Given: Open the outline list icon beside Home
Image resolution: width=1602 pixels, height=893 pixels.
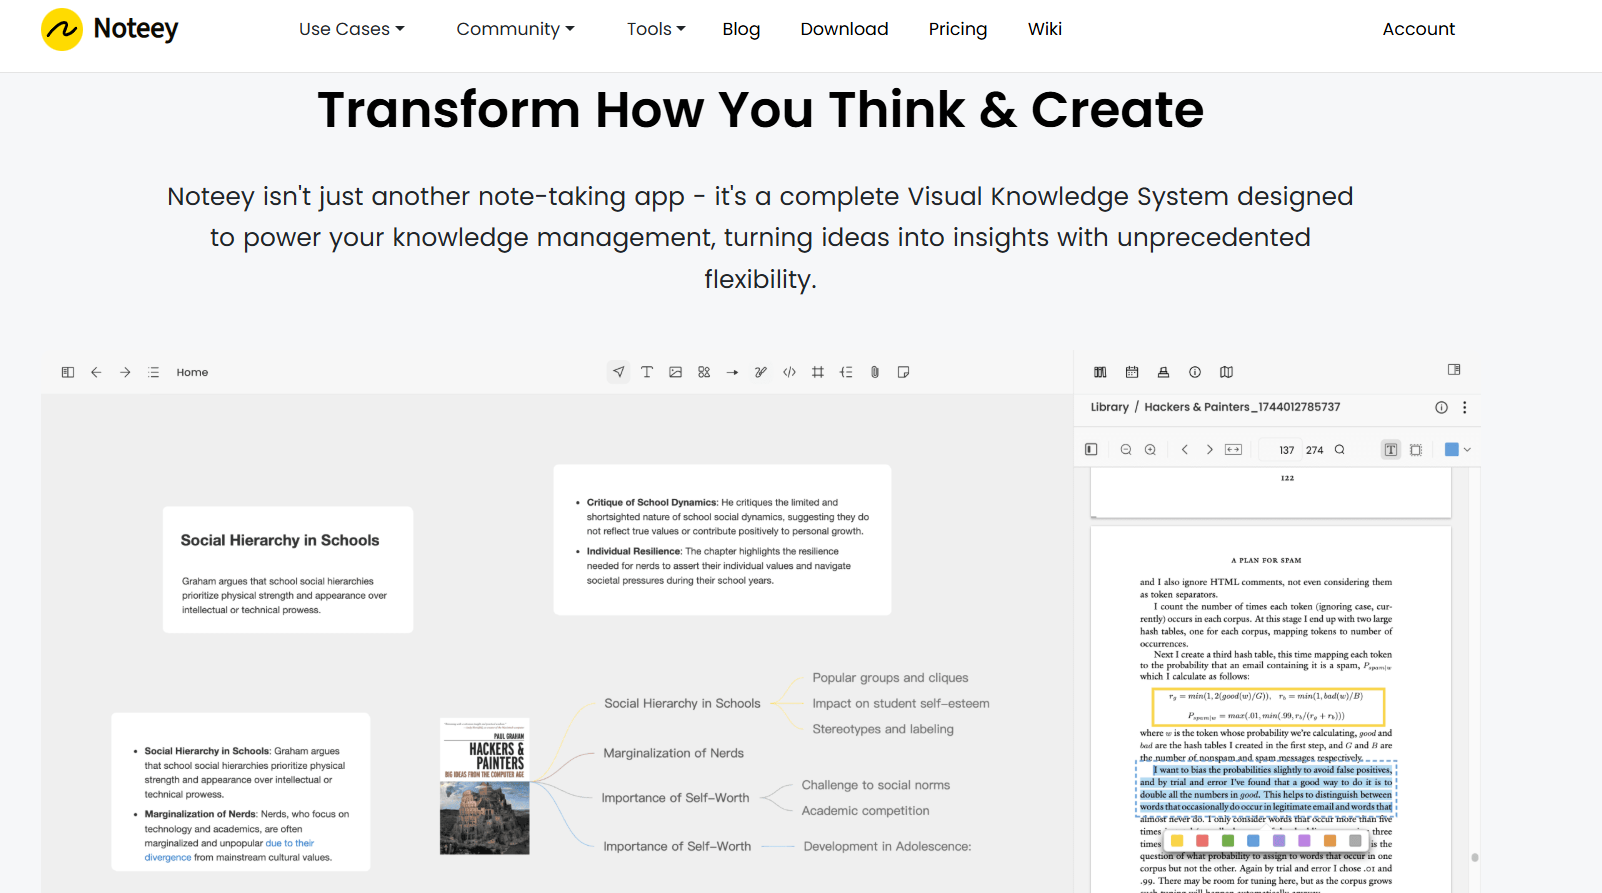Looking at the screenshot, I should pyautogui.click(x=153, y=372).
